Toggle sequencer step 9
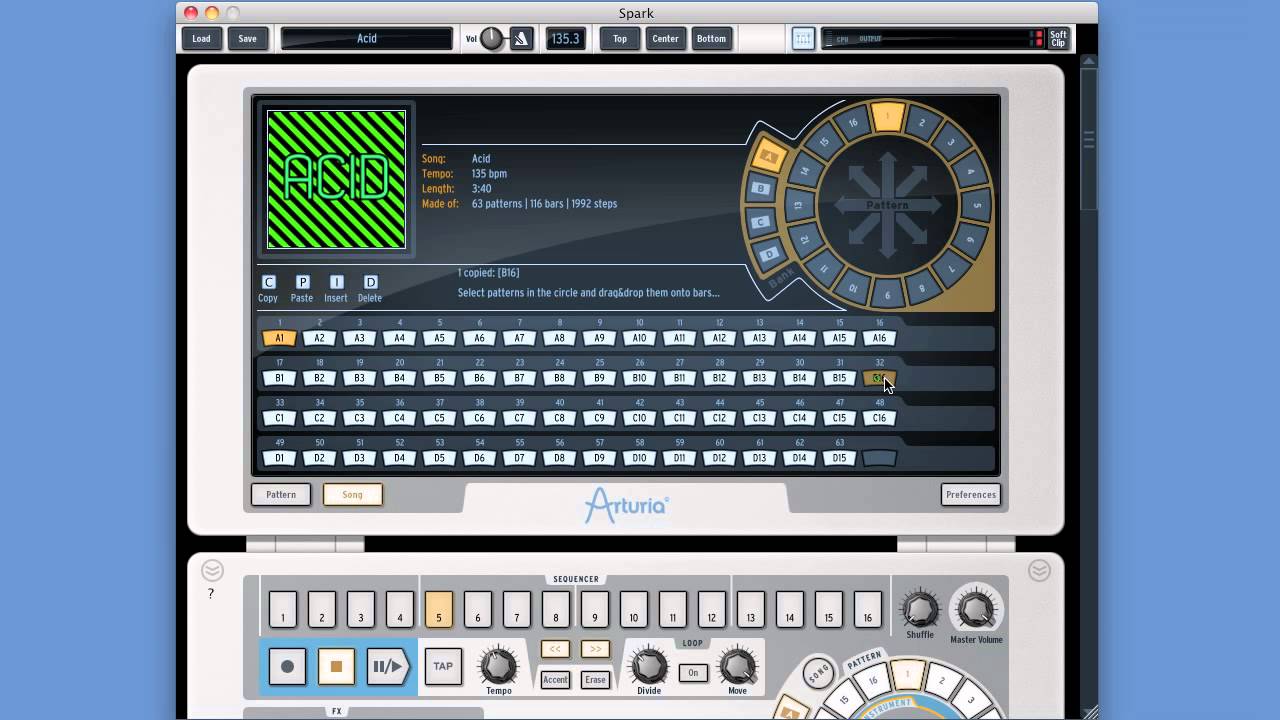Image resolution: width=1280 pixels, height=720 pixels. [x=594, y=609]
